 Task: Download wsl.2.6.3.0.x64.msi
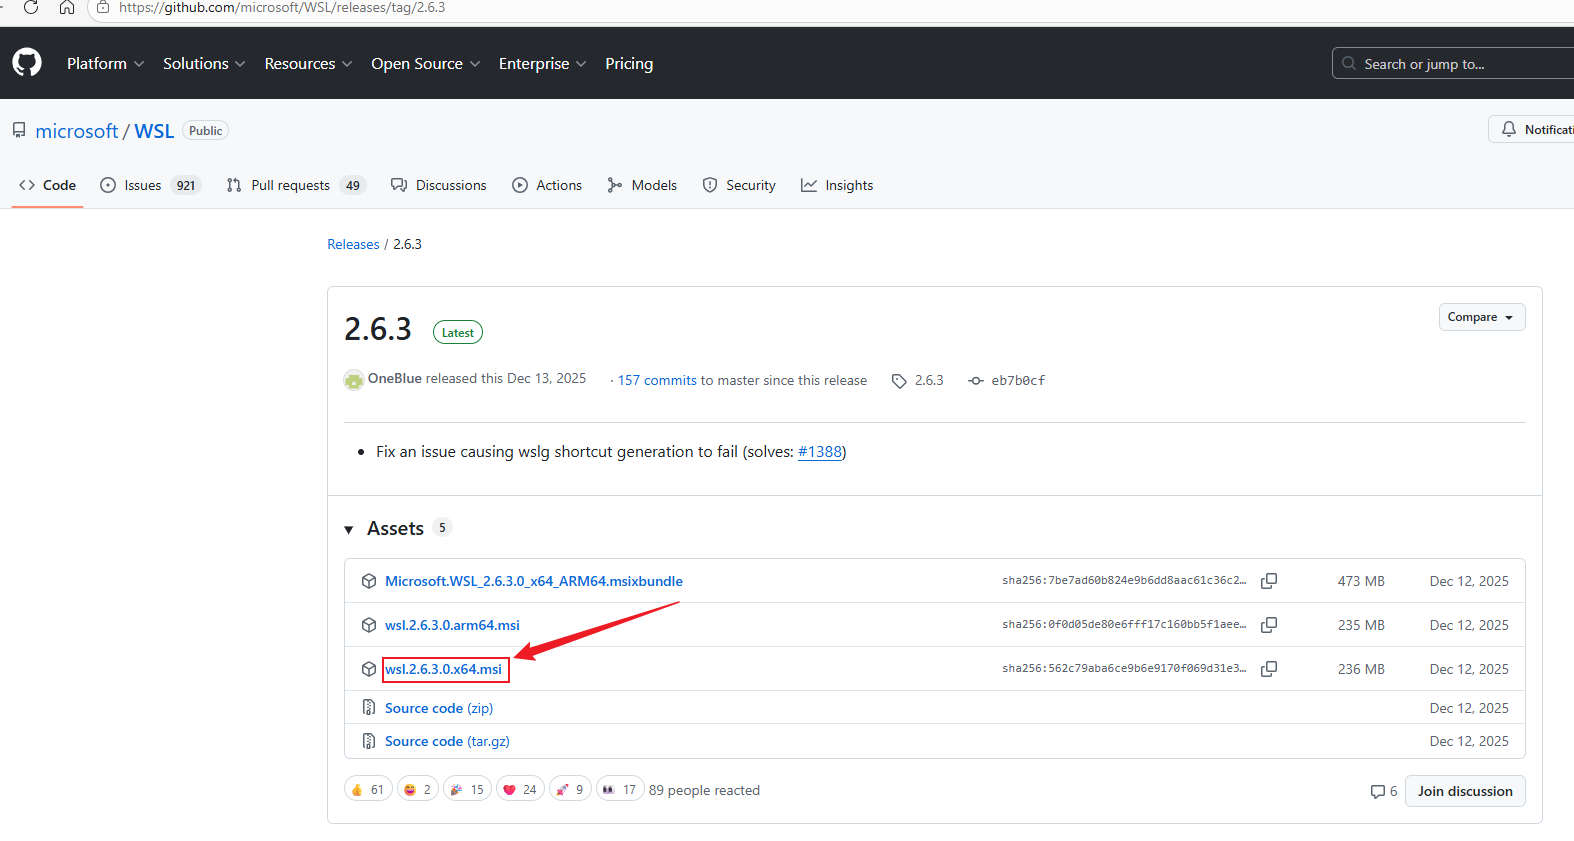point(444,669)
